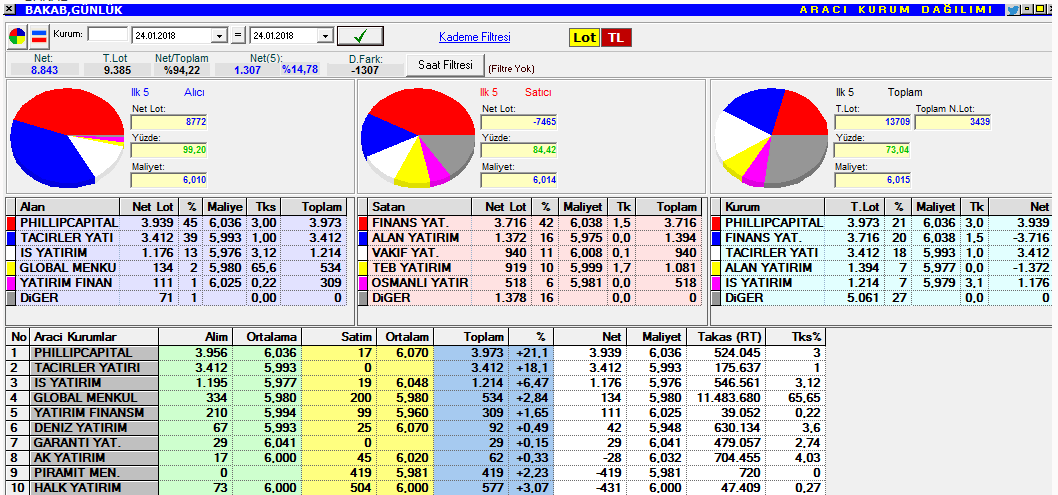1058x495 pixels.
Task: Switch the display unit to TL
Action: [616, 38]
